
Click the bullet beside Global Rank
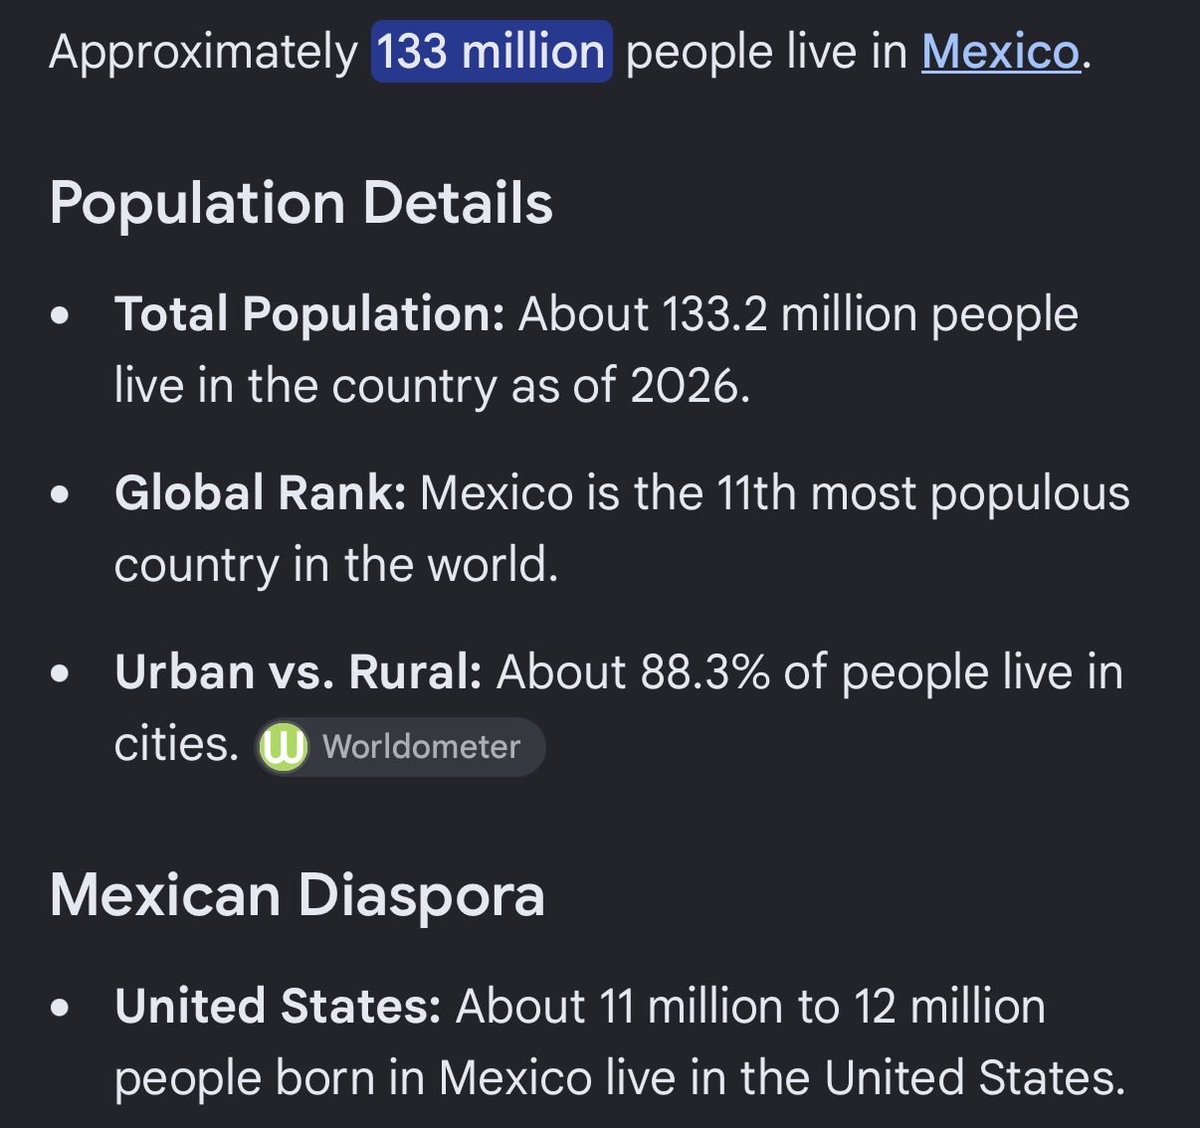pos(60,495)
